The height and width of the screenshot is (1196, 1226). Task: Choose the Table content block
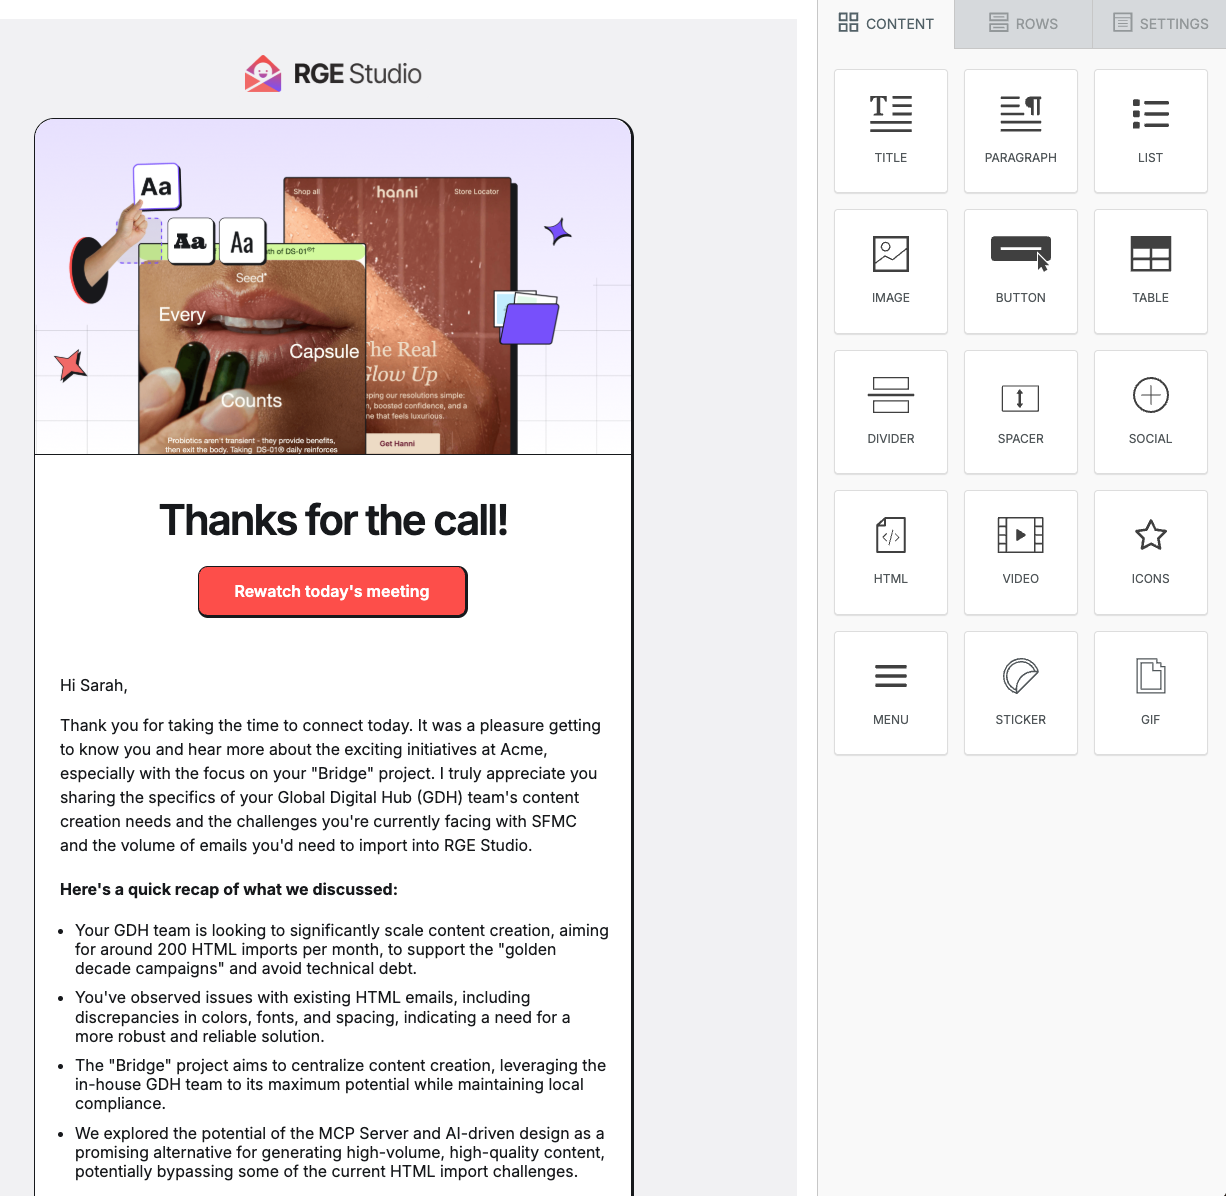click(x=1150, y=271)
